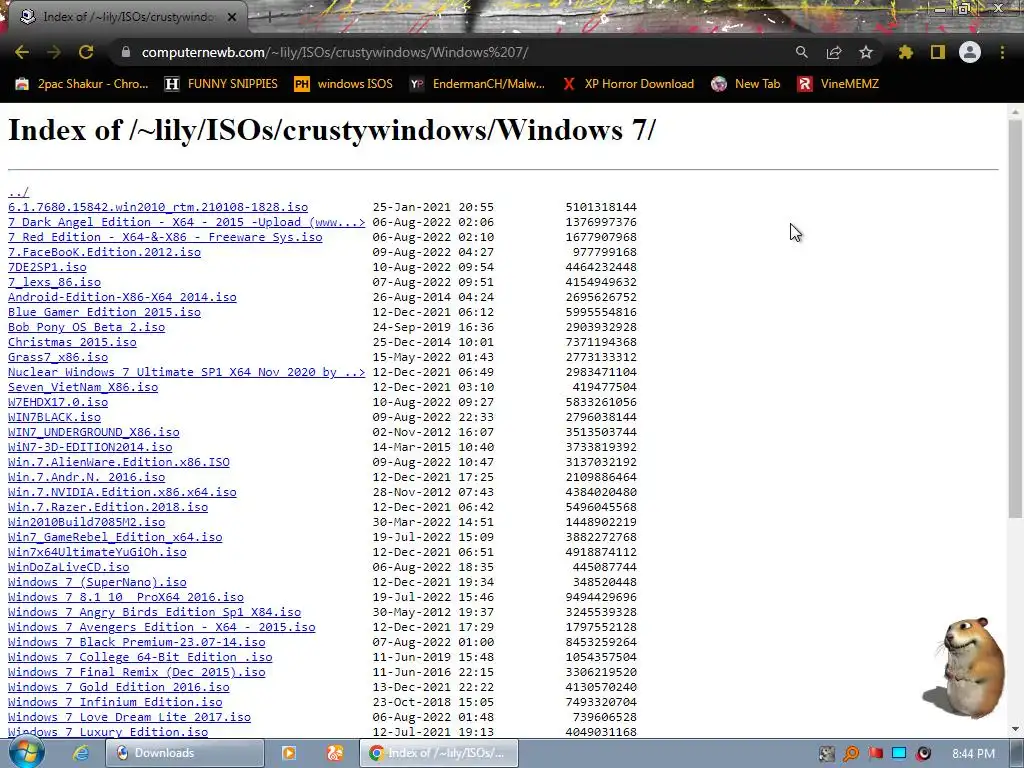Download Win.7.NVIDIA.Edition.x86.x64.iso
1024x768 pixels.
[x=122, y=492]
